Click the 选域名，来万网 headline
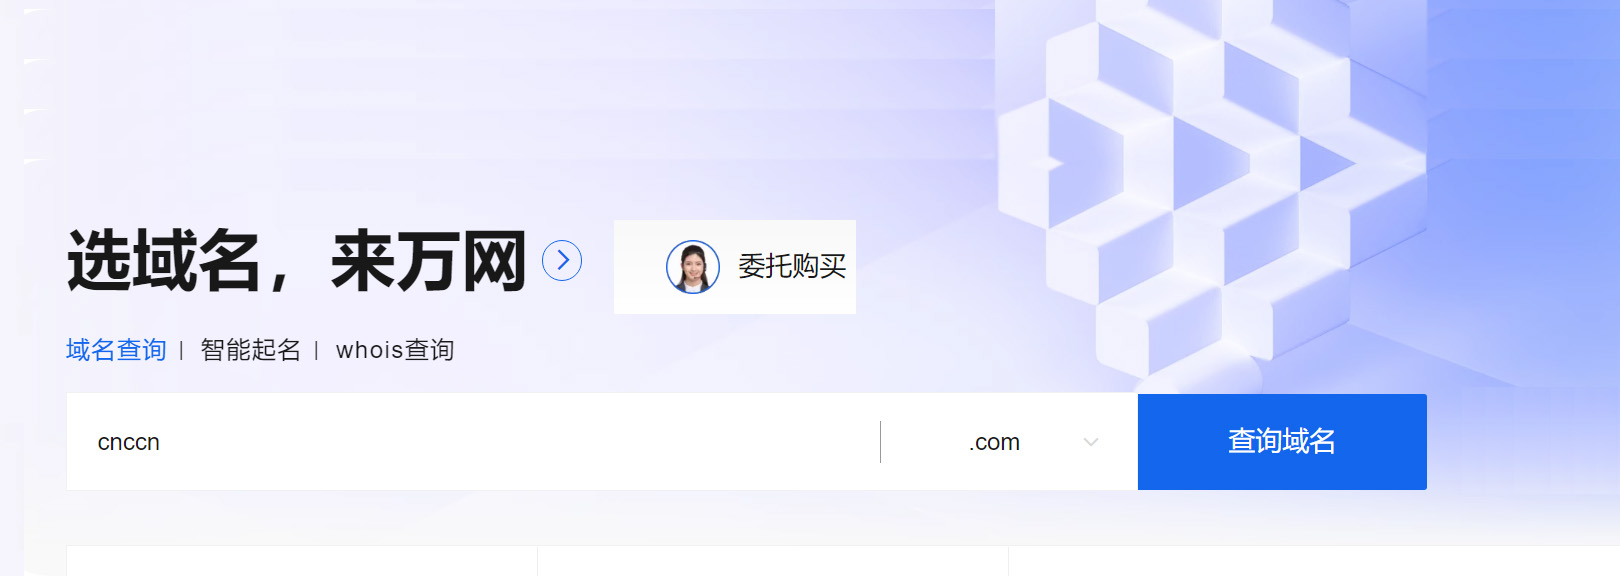Screen dimensions: 1620x576 pyautogui.click(x=297, y=261)
